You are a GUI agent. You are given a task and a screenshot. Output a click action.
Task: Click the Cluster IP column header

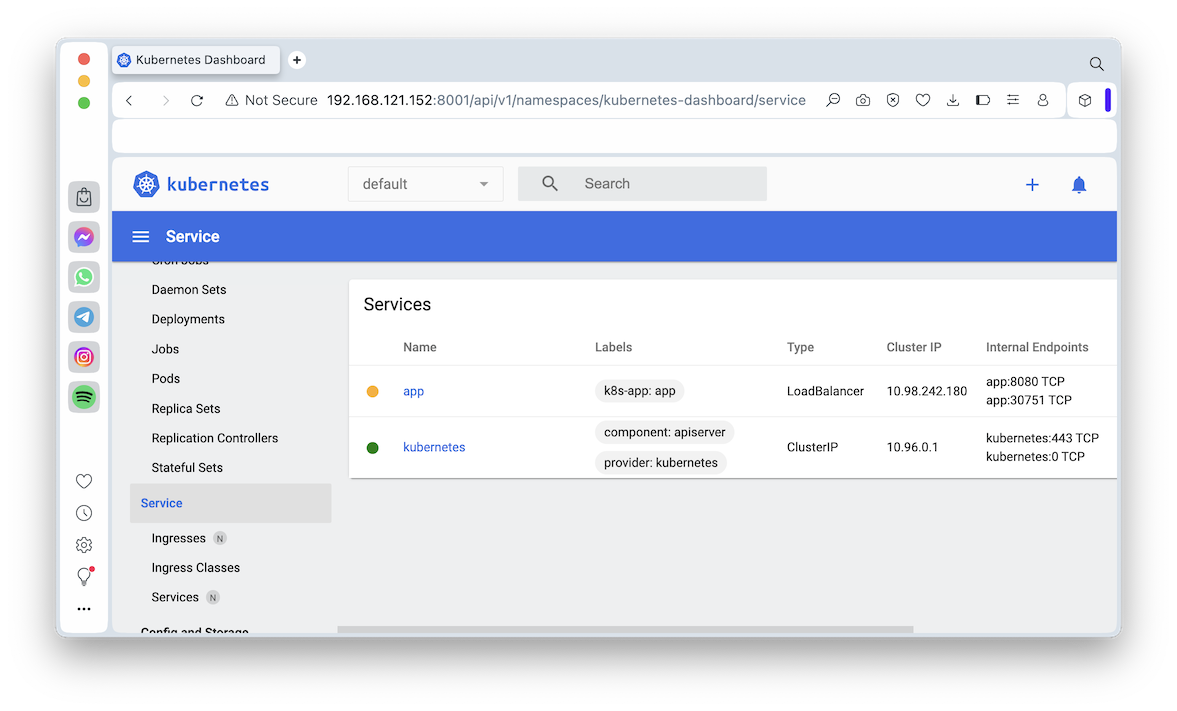pyautogui.click(x=914, y=348)
